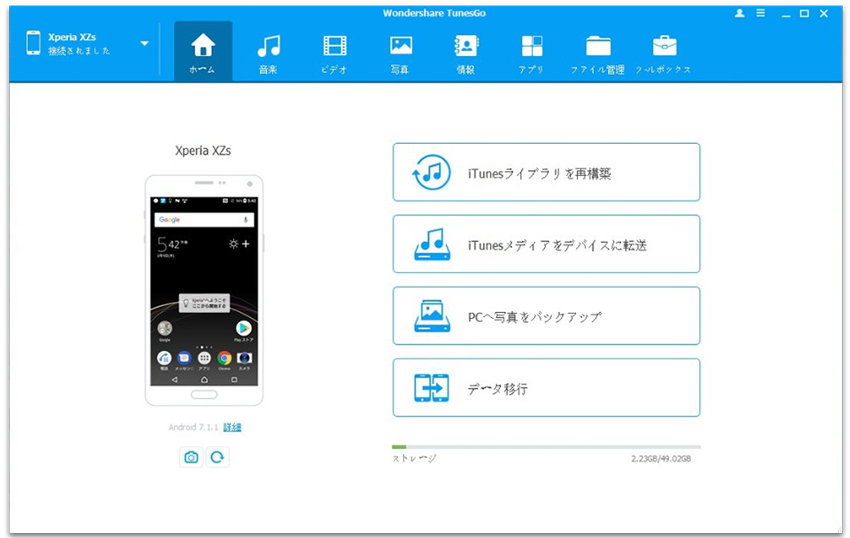The width and height of the screenshot is (850, 538).
Task: Click the user account icon in title bar
Action: (x=739, y=13)
